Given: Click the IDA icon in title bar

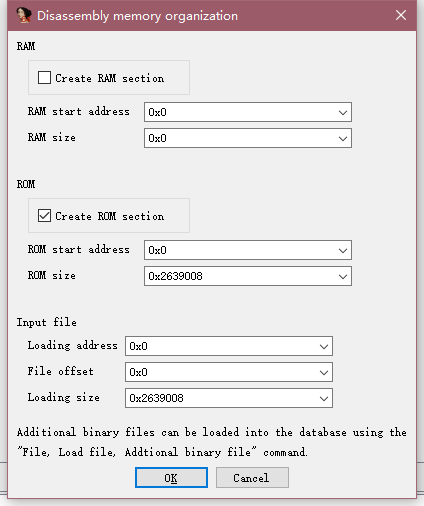Looking at the screenshot, I should pos(24,15).
